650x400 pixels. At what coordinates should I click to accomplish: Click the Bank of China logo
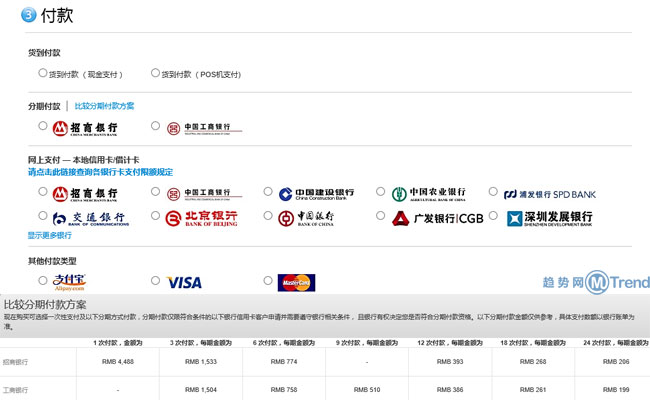(306, 218)
